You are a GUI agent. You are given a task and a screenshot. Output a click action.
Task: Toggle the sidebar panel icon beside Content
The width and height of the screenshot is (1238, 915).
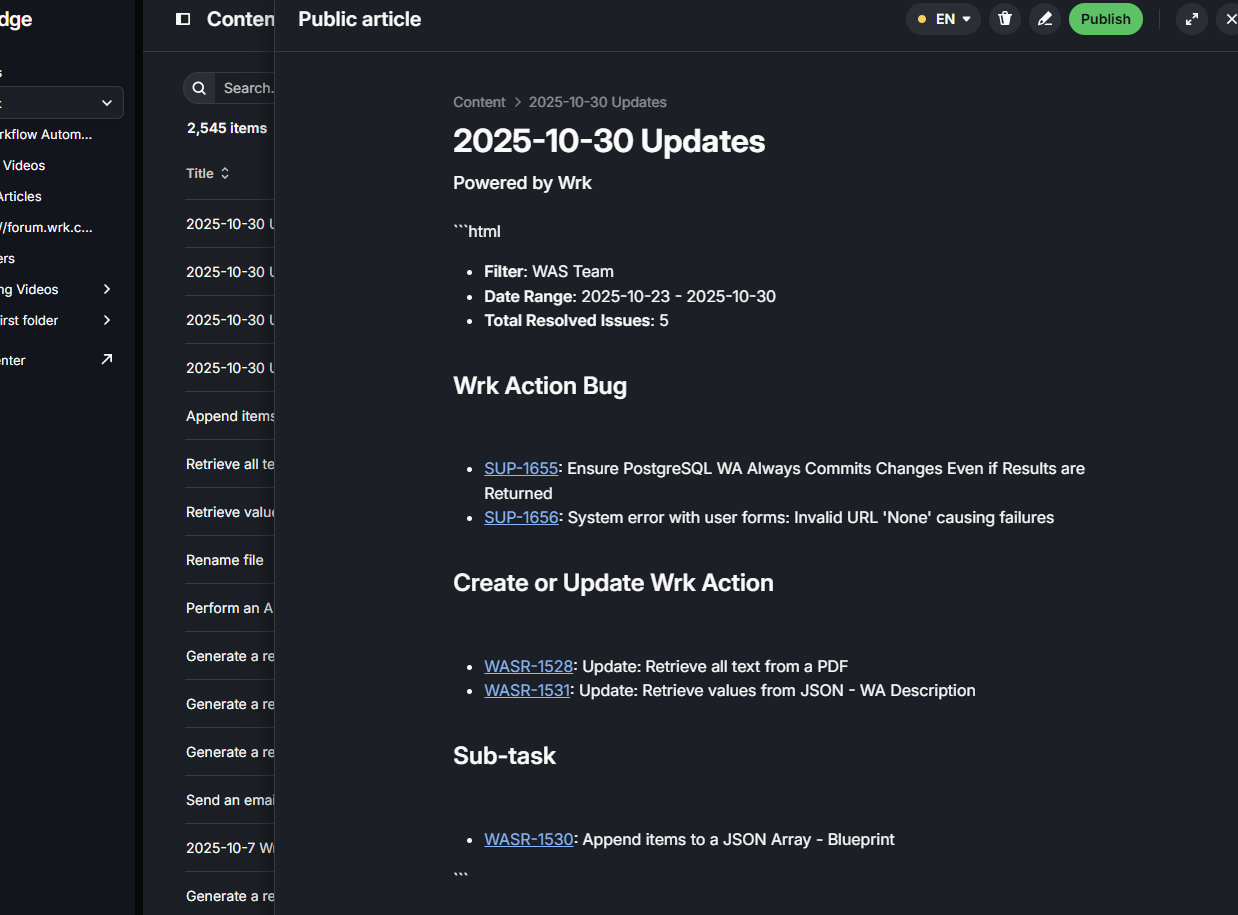183,19
